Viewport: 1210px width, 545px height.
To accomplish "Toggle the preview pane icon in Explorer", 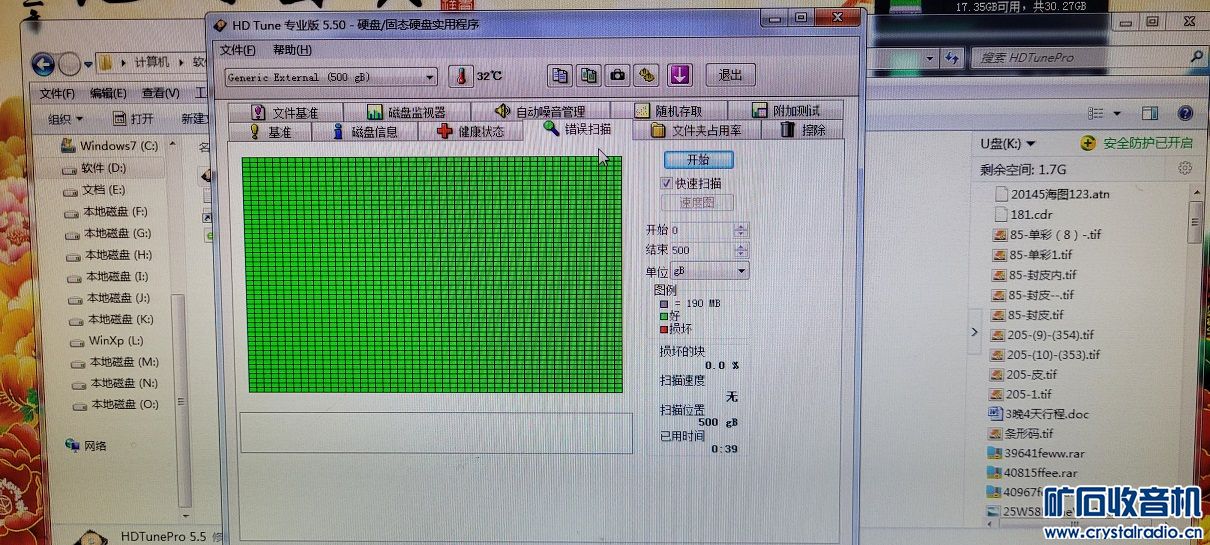I will tap(1150, 114).
